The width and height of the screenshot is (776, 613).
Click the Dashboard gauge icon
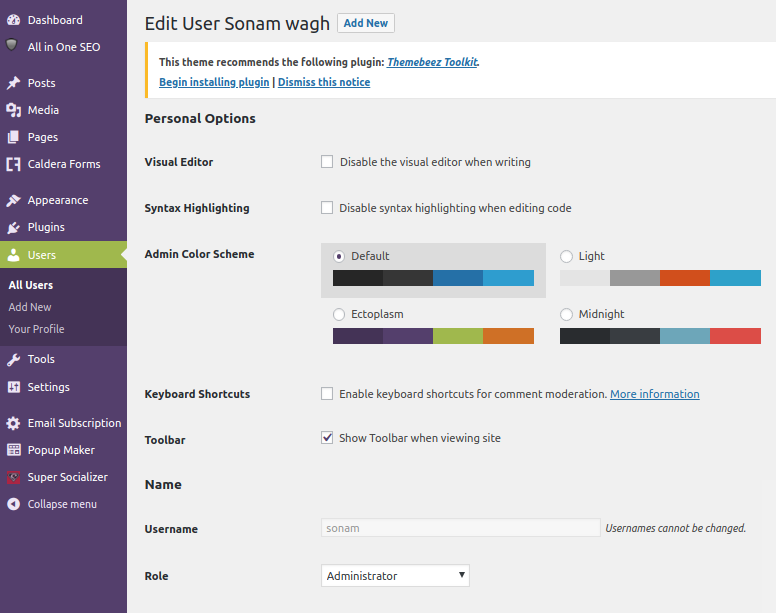pos(13,20)
